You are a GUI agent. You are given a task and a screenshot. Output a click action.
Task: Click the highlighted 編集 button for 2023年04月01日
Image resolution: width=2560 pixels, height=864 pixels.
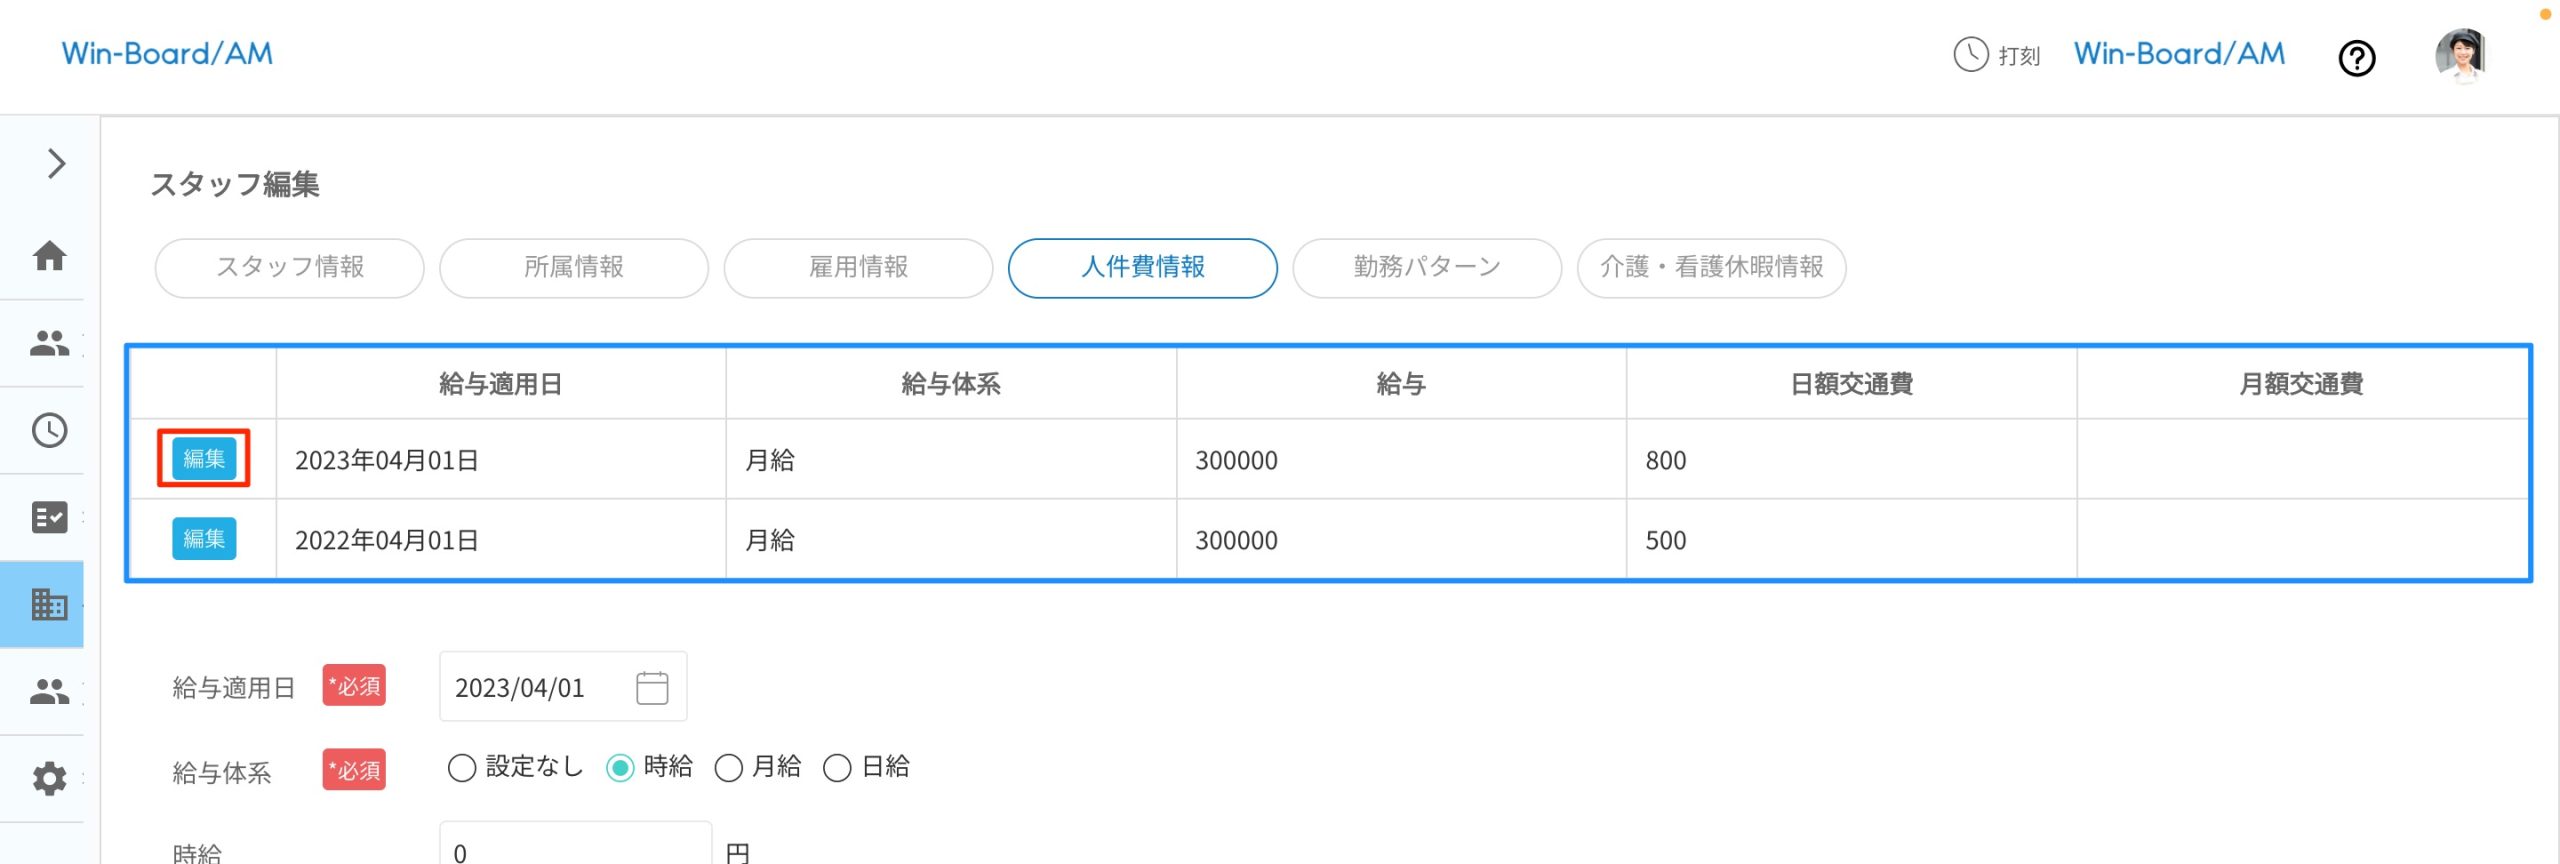pos(203,460)
